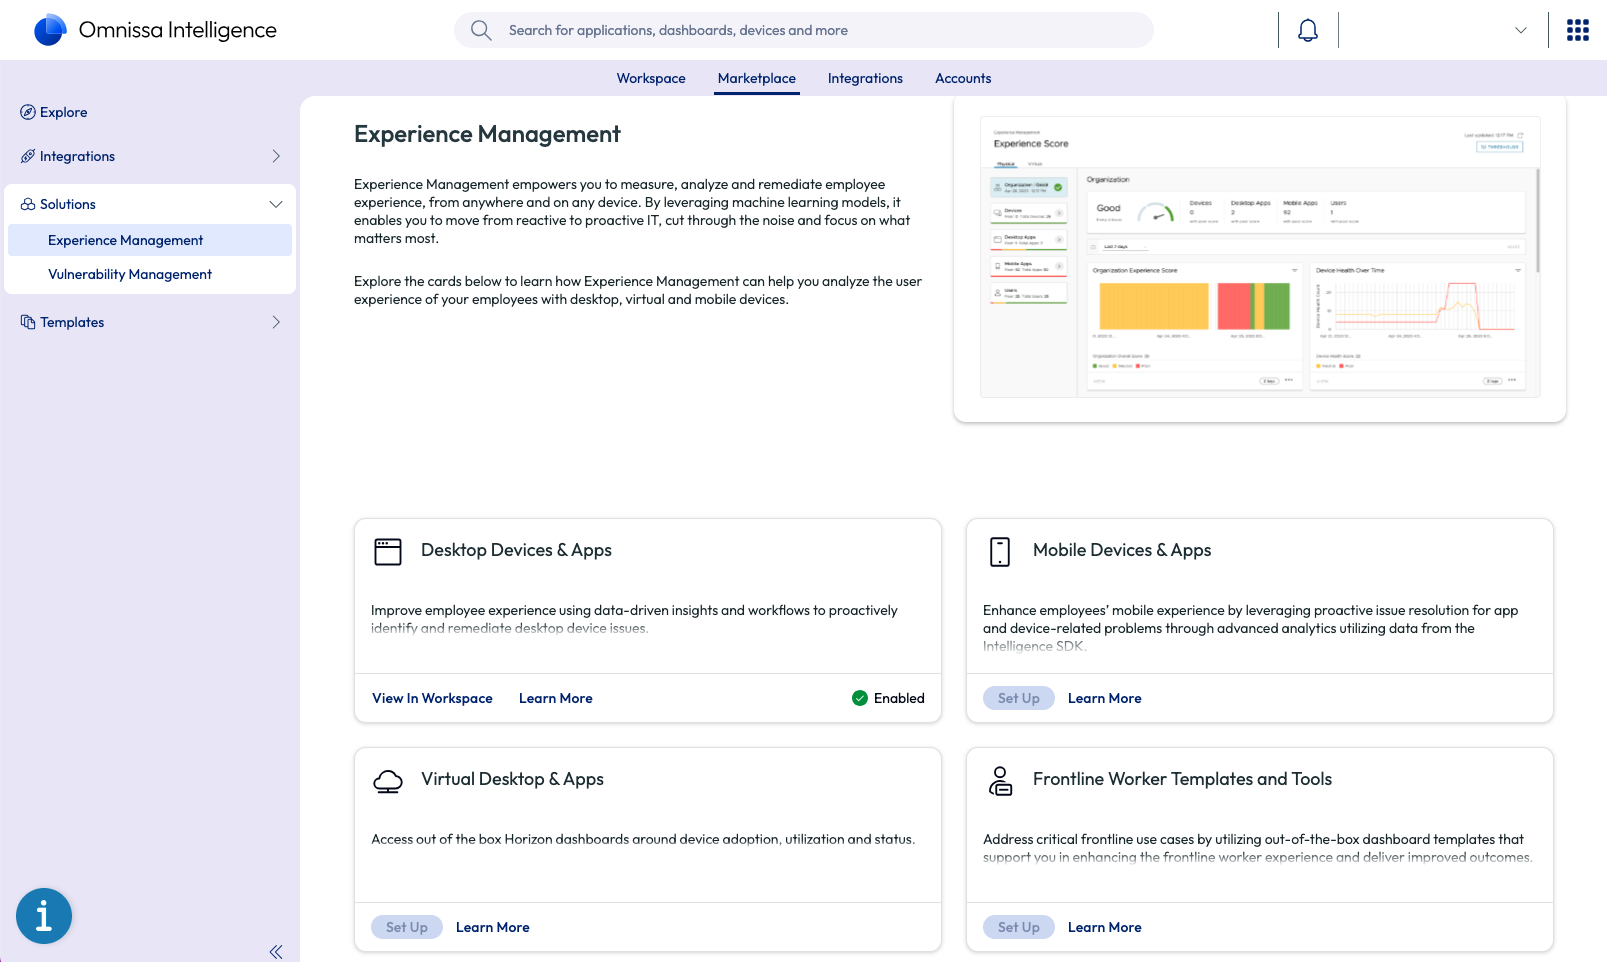Expand the Integrations sidebar chevron
This screenshot has width=1607, height=962.
pos(276,156)
